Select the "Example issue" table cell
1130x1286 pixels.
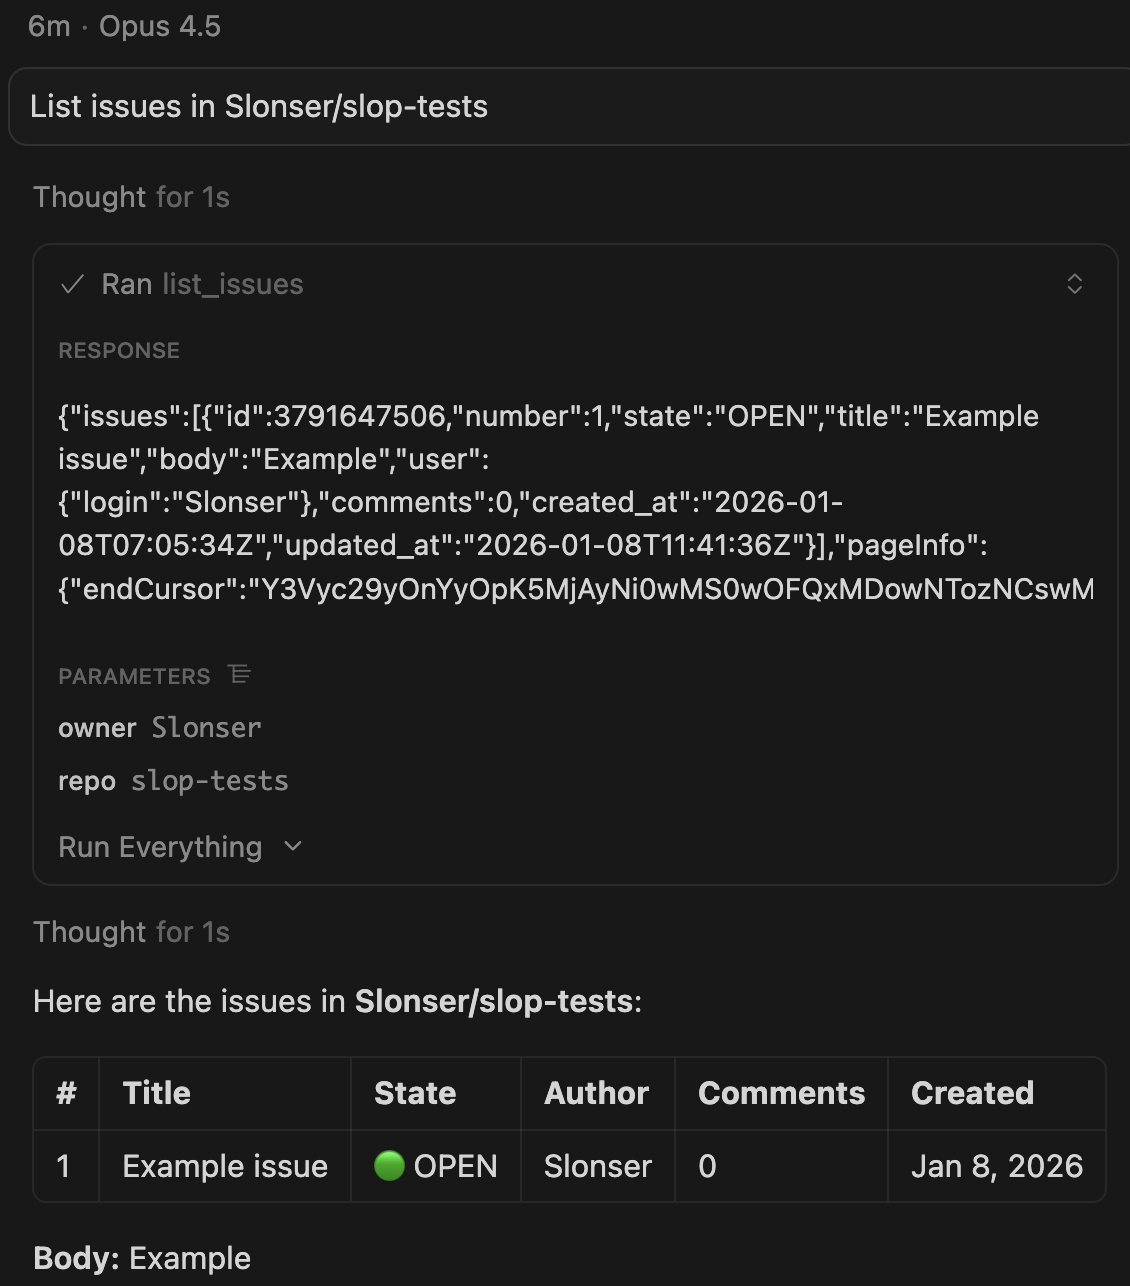tap(225, 1166)
